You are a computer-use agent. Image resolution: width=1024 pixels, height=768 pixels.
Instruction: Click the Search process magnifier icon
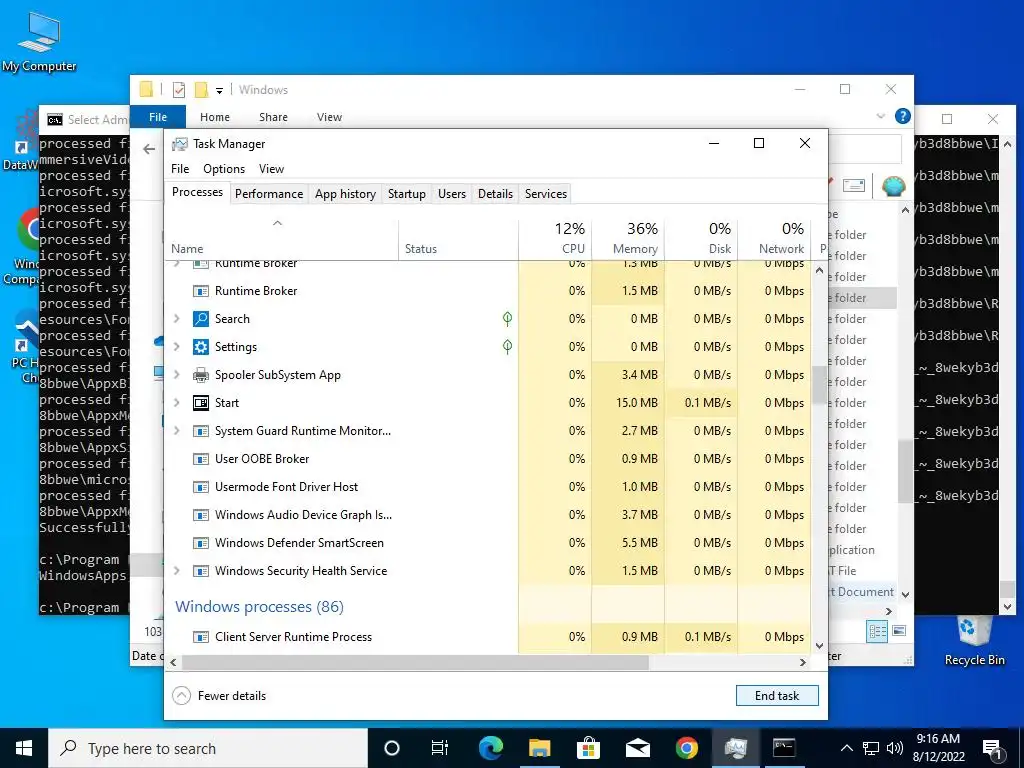200,319
